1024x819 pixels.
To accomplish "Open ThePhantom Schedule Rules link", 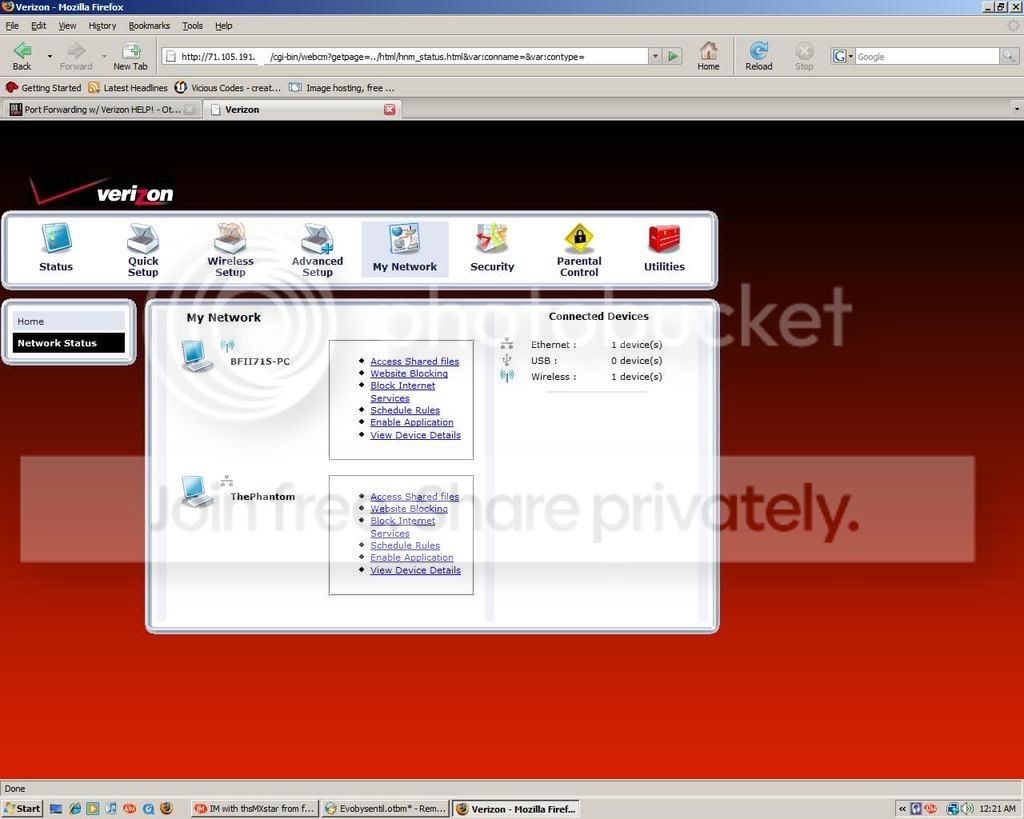I will coord(405,545).
